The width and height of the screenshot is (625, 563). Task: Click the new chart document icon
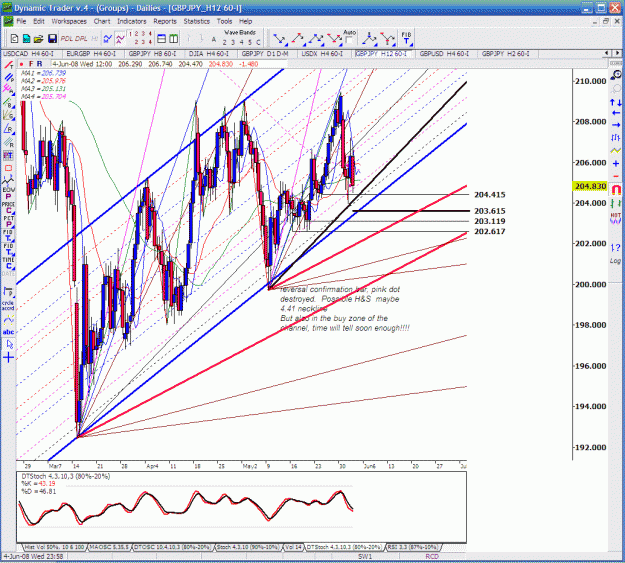tap(14, 39)
